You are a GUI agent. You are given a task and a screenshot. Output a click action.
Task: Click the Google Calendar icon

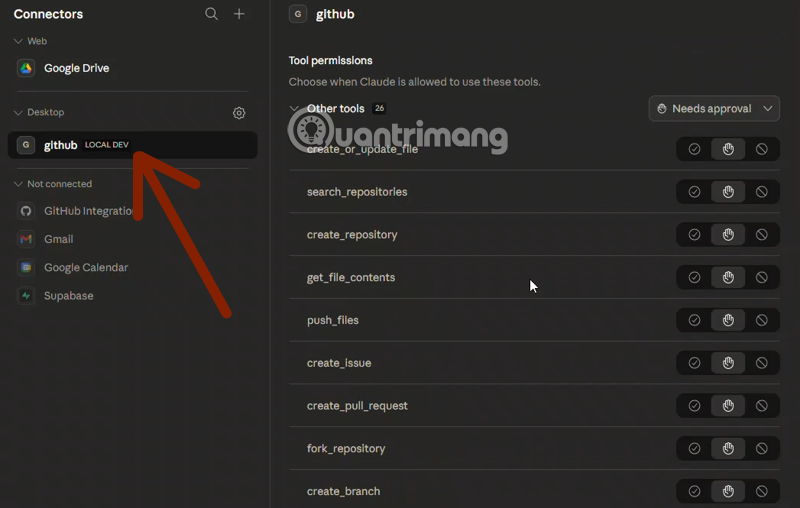click(26, 267)
